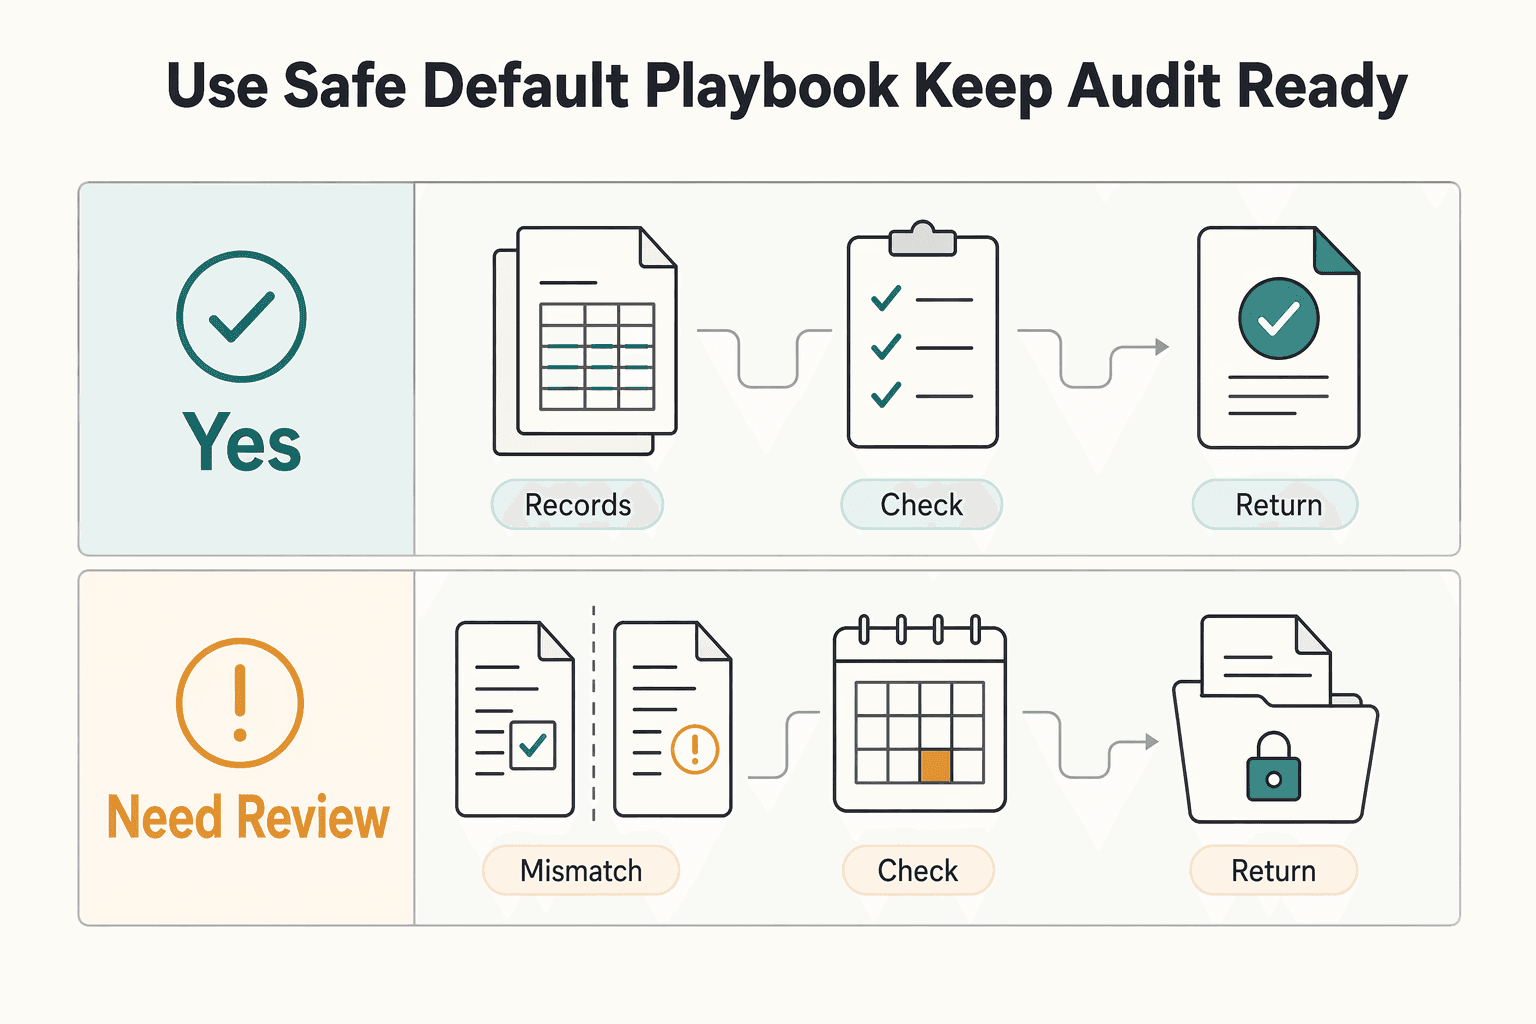This screenshot has width=1536, height=1024.
Task: Click the Records spreadsheet document icon
Action: (x=585, y=340)
